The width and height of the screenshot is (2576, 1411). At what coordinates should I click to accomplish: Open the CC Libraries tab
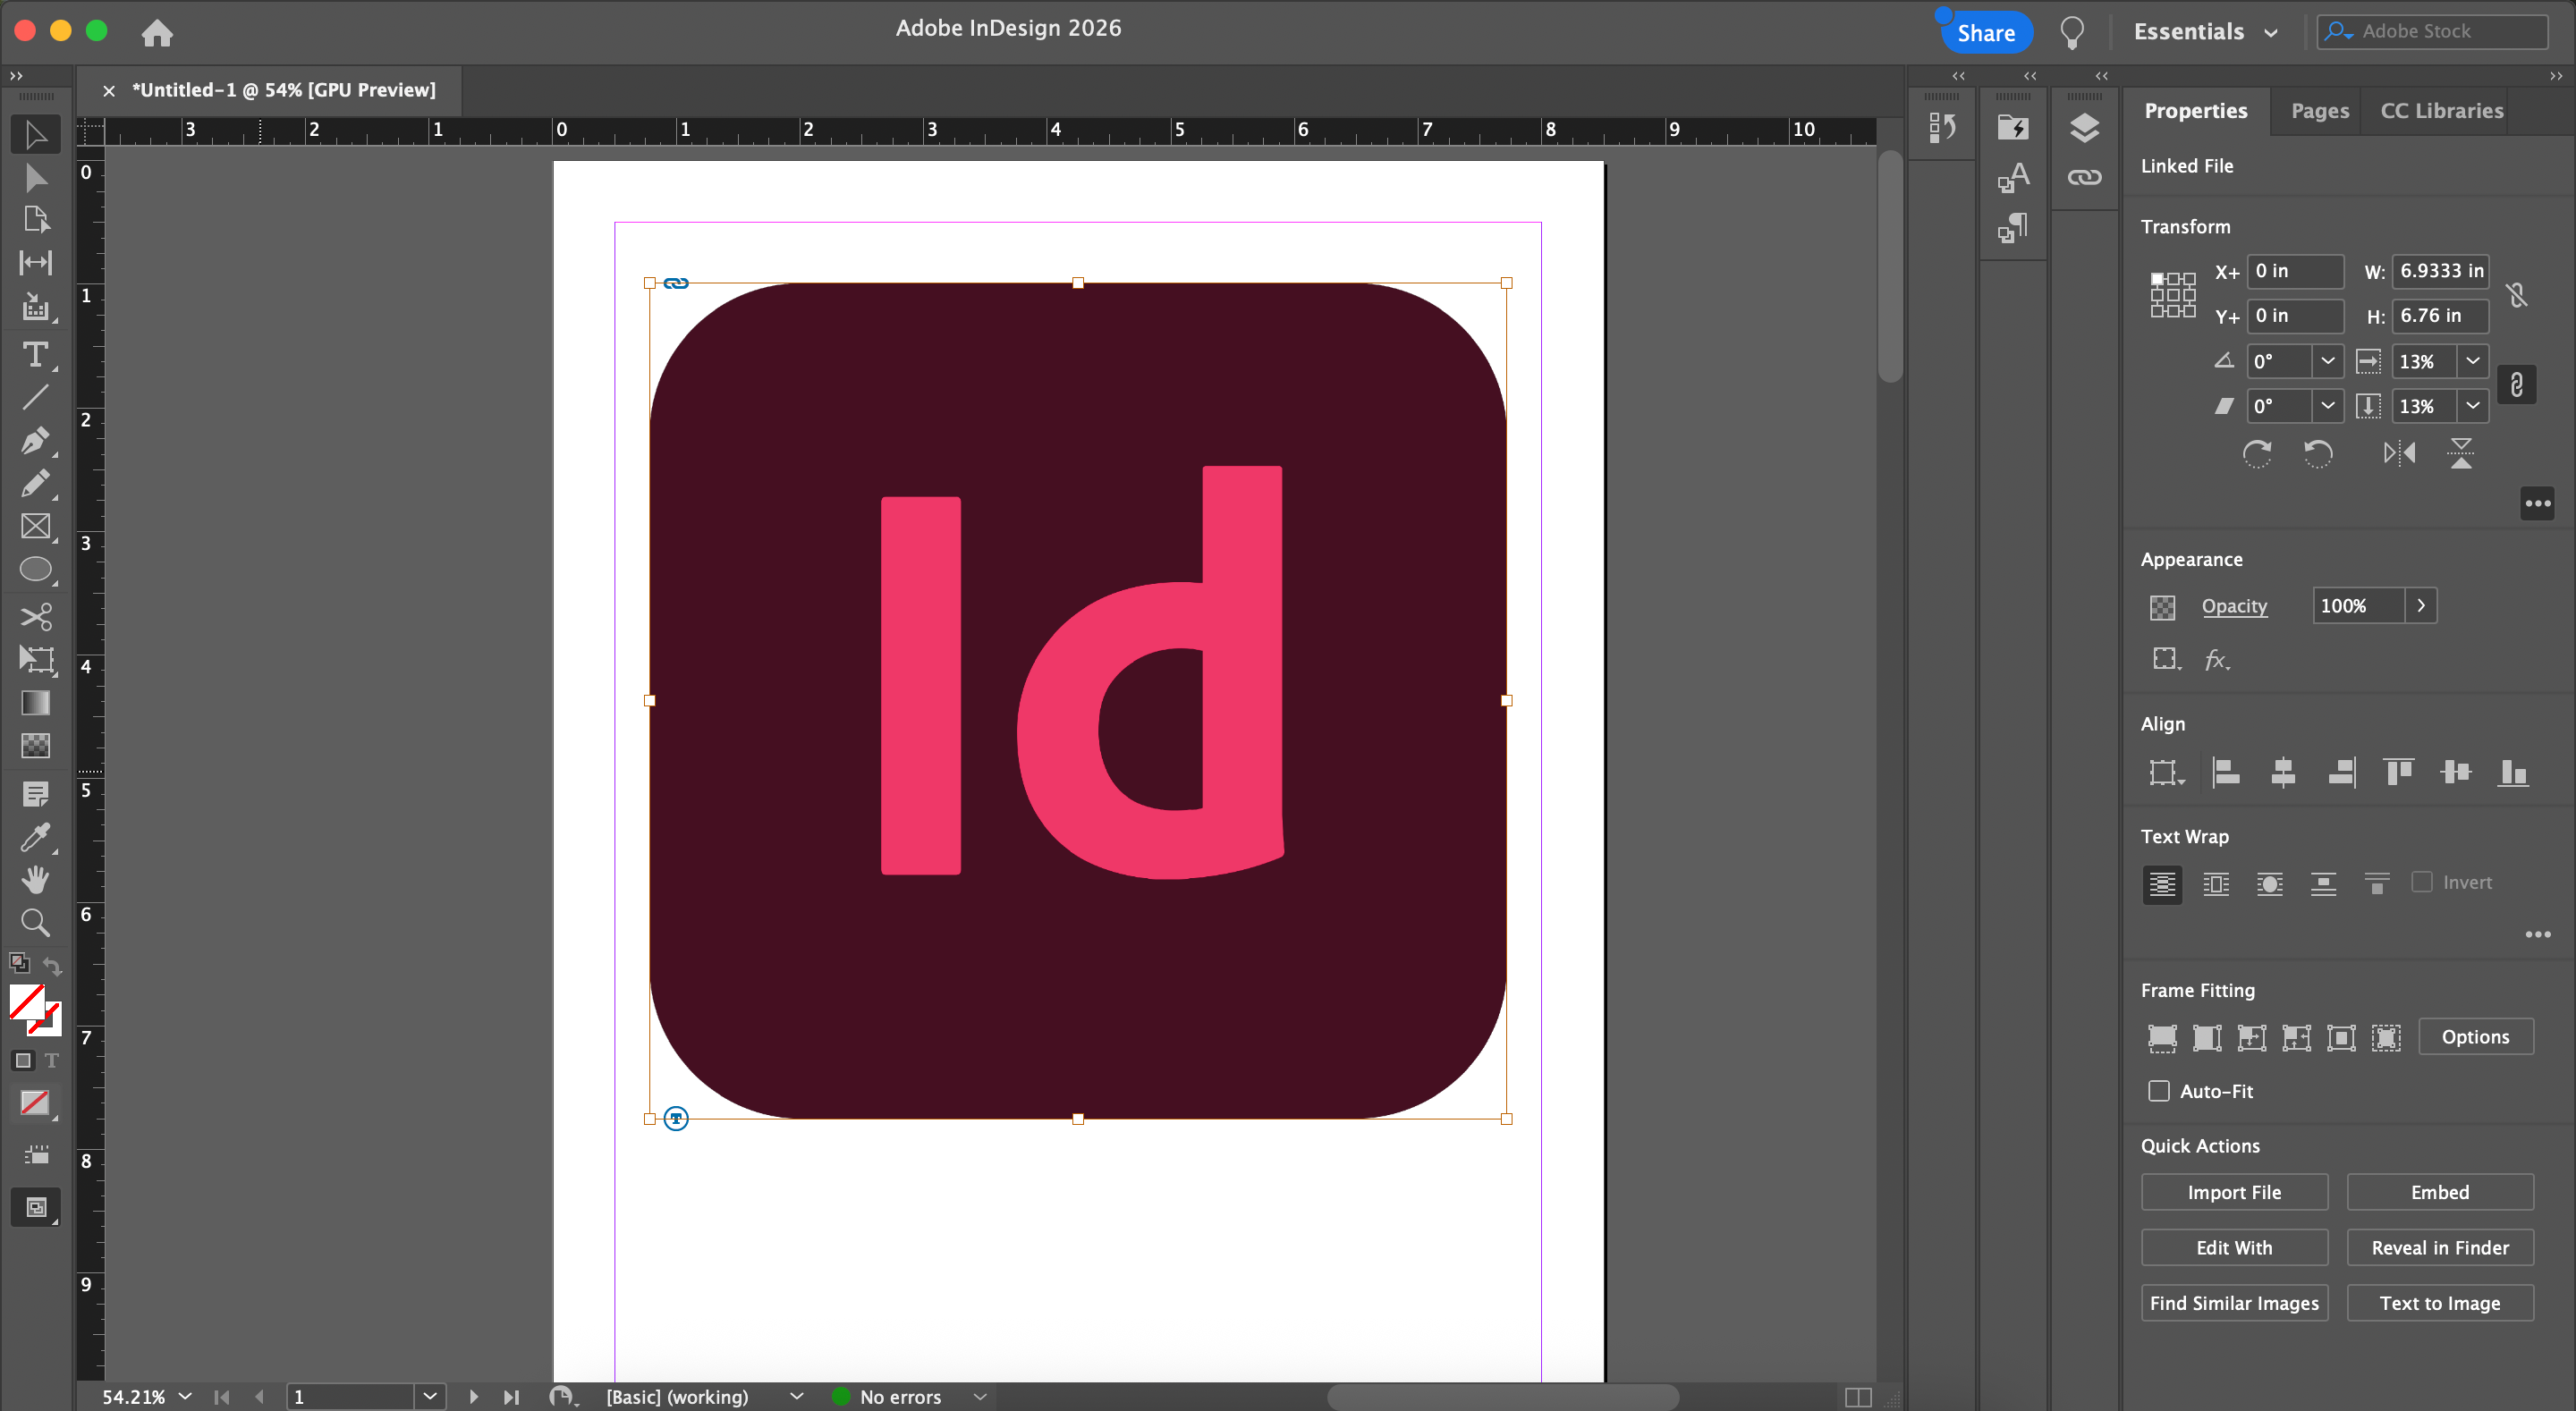(2441, 111)
